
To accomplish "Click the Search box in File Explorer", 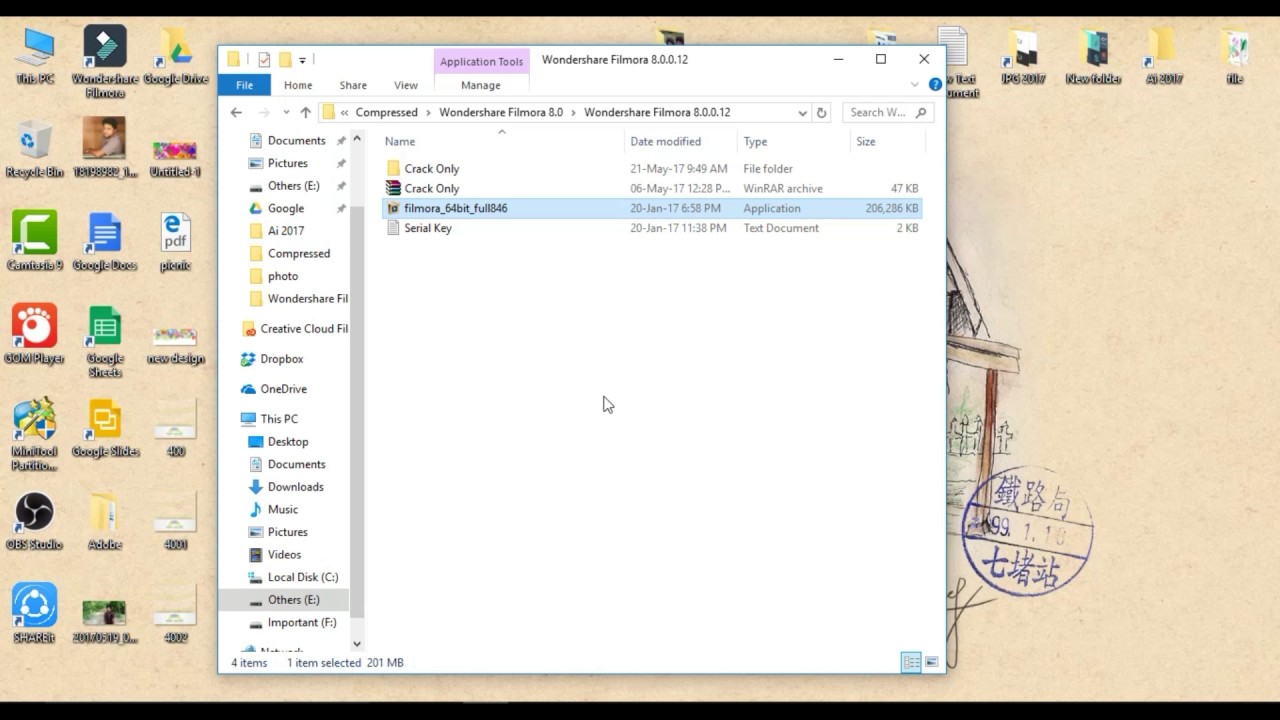I will tap(888, 113).
